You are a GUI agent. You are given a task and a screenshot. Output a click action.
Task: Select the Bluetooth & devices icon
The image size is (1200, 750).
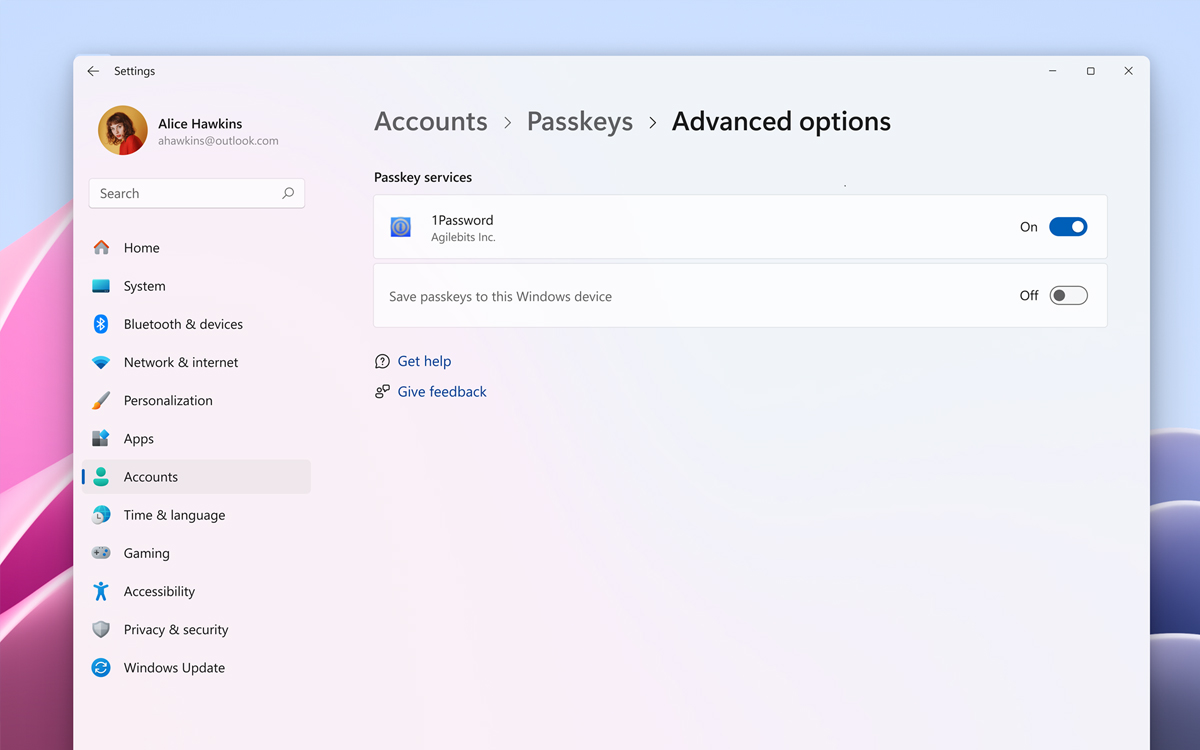pyautogui.click(x=101, y=324)
